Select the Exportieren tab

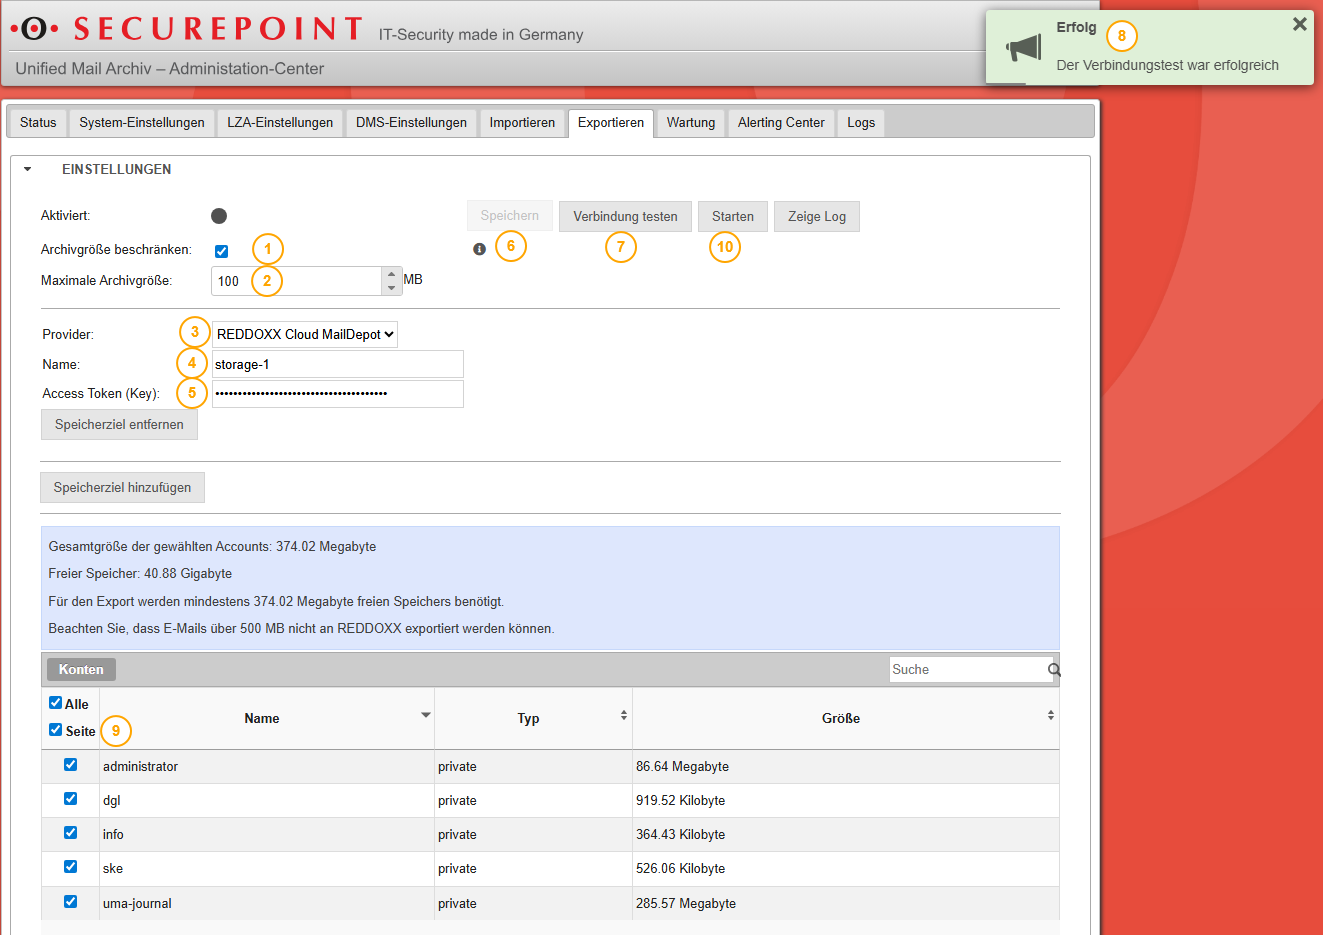(x=611, y=123)
